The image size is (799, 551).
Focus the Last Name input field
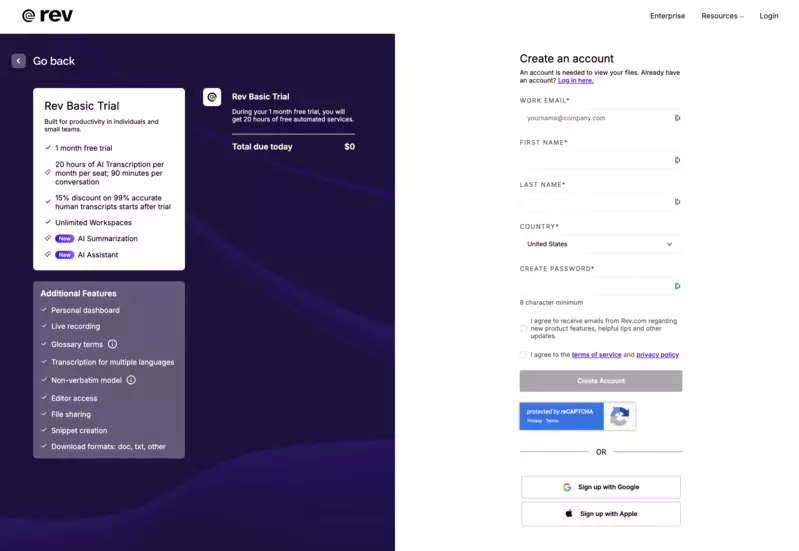pos(600,202)
